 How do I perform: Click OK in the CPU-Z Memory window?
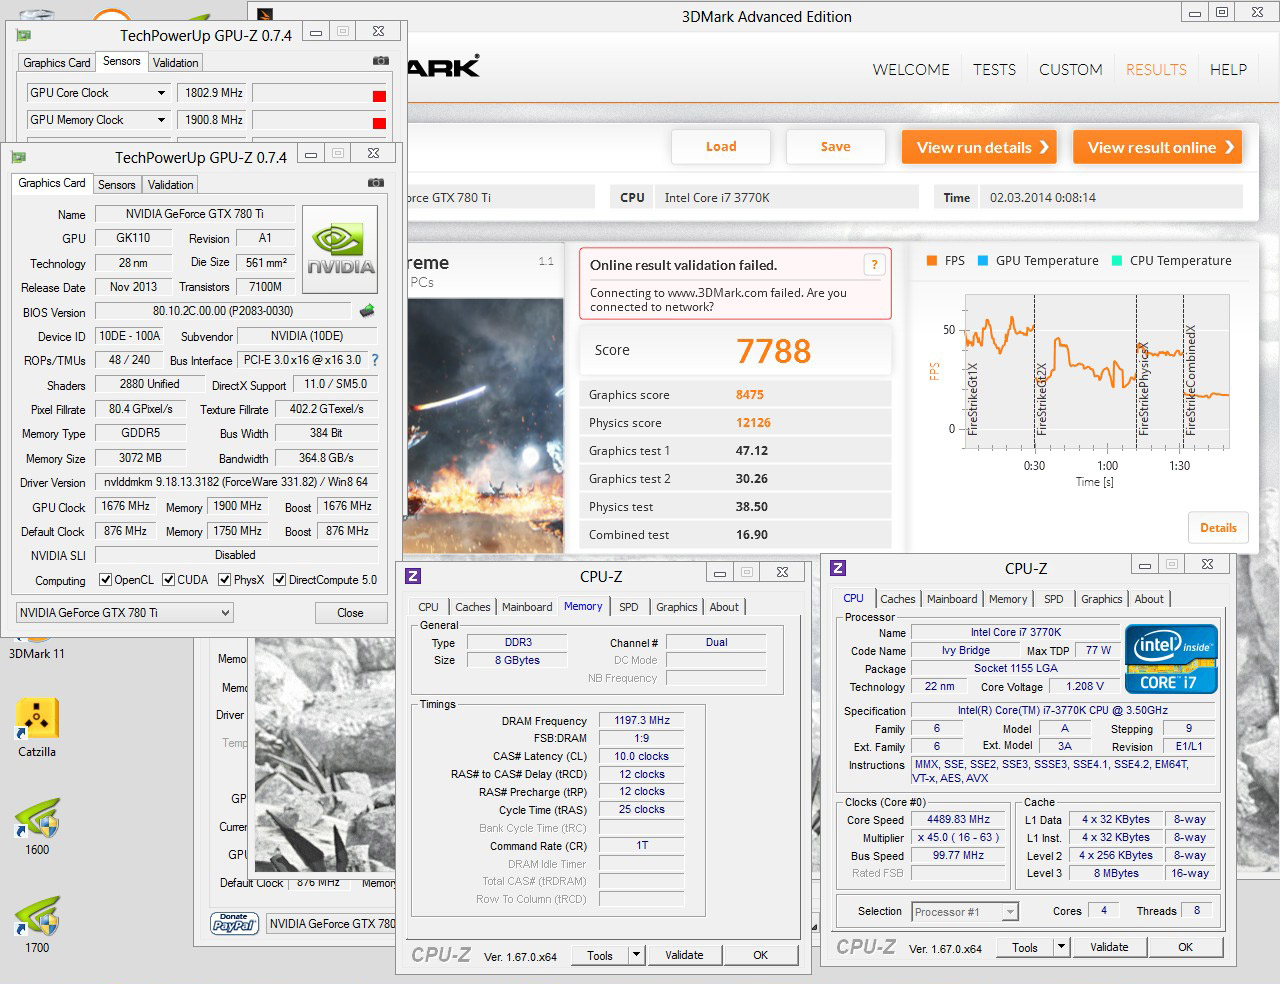click(x=761, y=955)
